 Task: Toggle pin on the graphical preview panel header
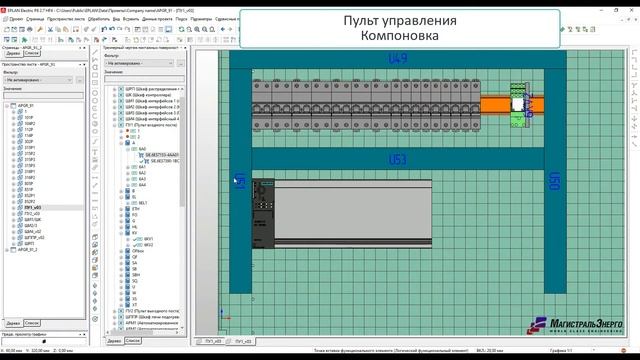[x=80, y=334]
